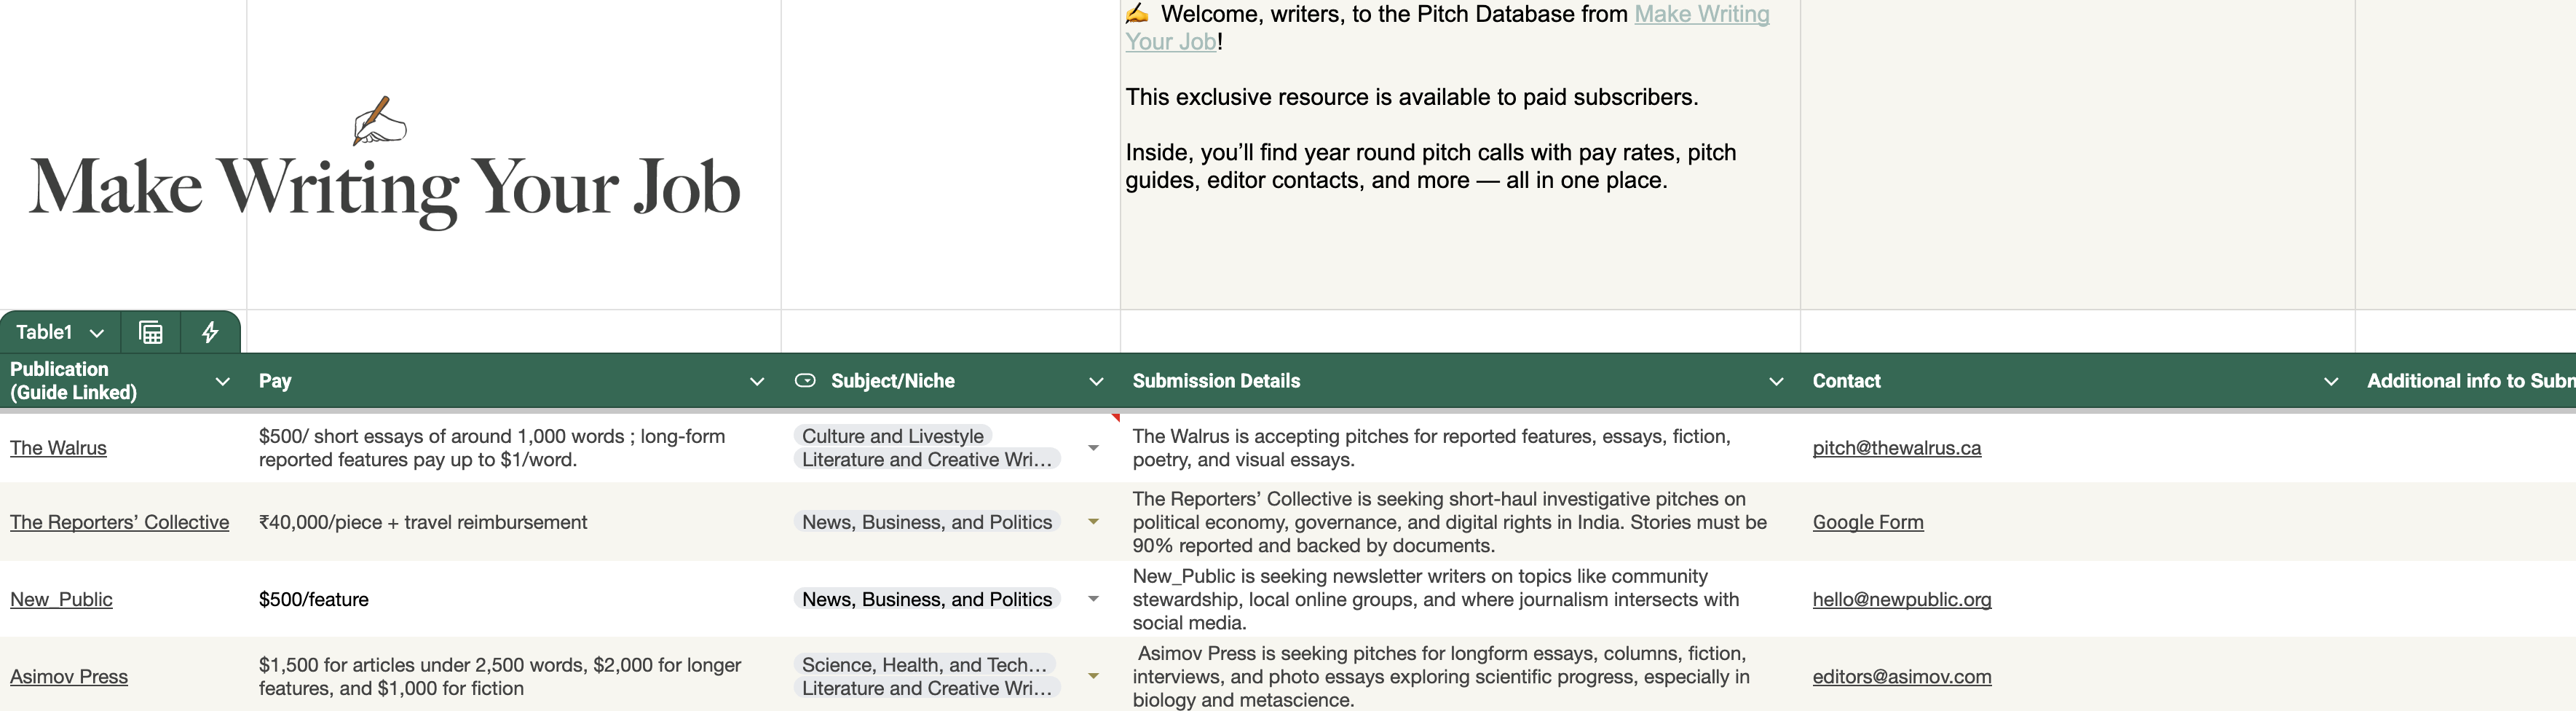The image size is (2576, 711).
Task: Click the hello@newpublic.org email link
Action: coord(1901,599)
